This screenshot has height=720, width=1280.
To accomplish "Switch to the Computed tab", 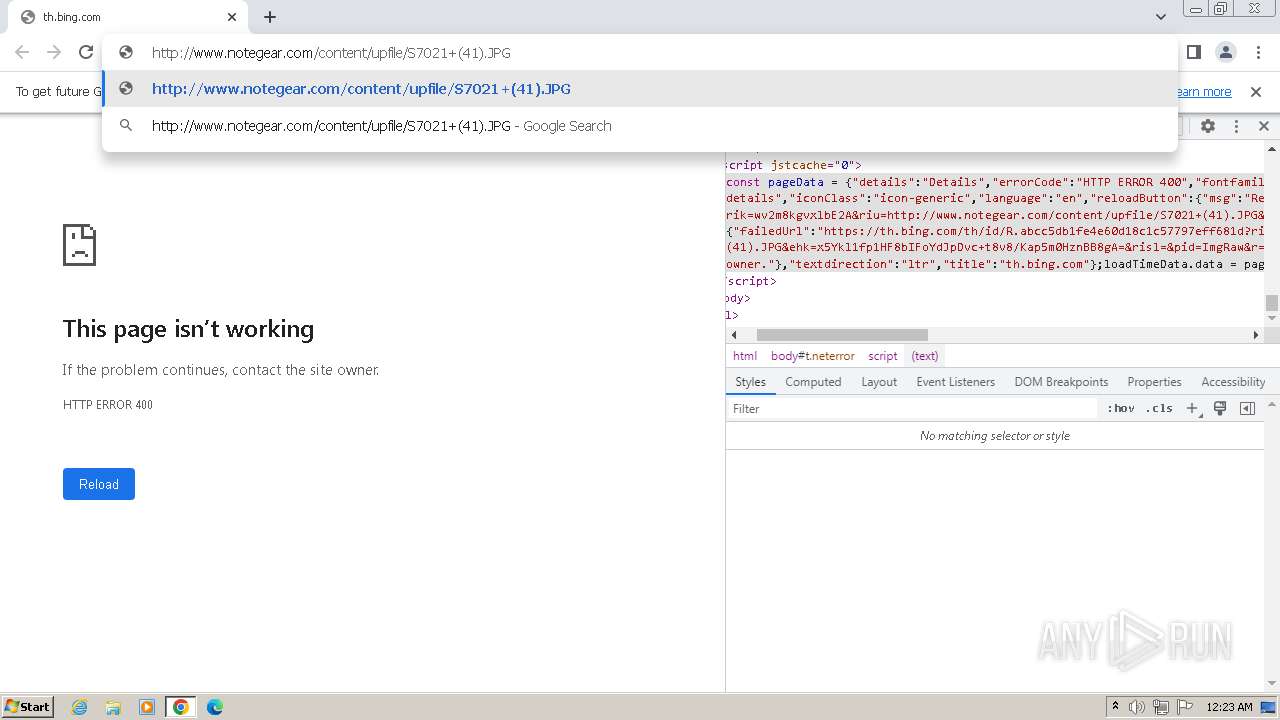I will [813, 382].
